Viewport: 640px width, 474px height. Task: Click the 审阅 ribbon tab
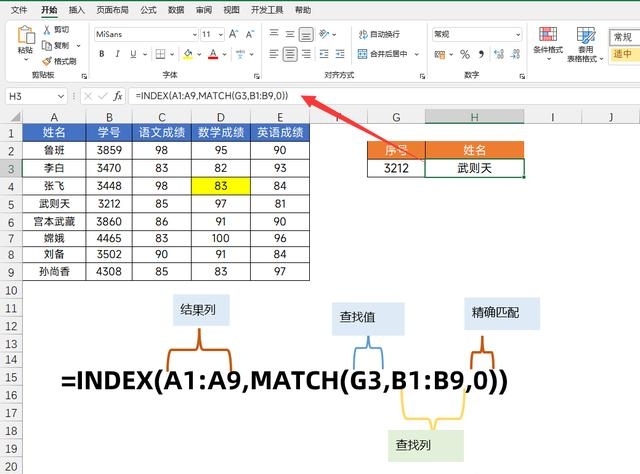pyautogui.click(x=204, y=10)
